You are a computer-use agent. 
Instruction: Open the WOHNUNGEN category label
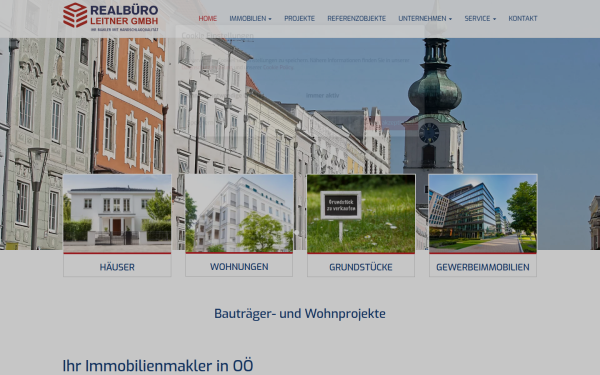(239, 267)
